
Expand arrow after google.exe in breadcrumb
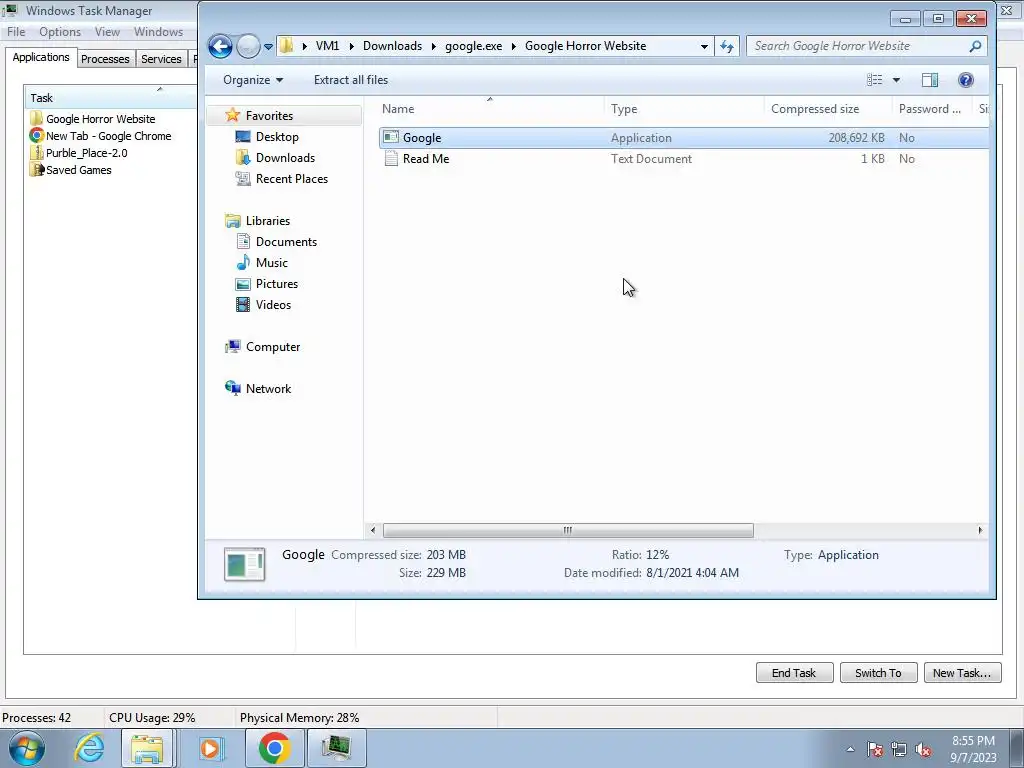coord(513,46)
